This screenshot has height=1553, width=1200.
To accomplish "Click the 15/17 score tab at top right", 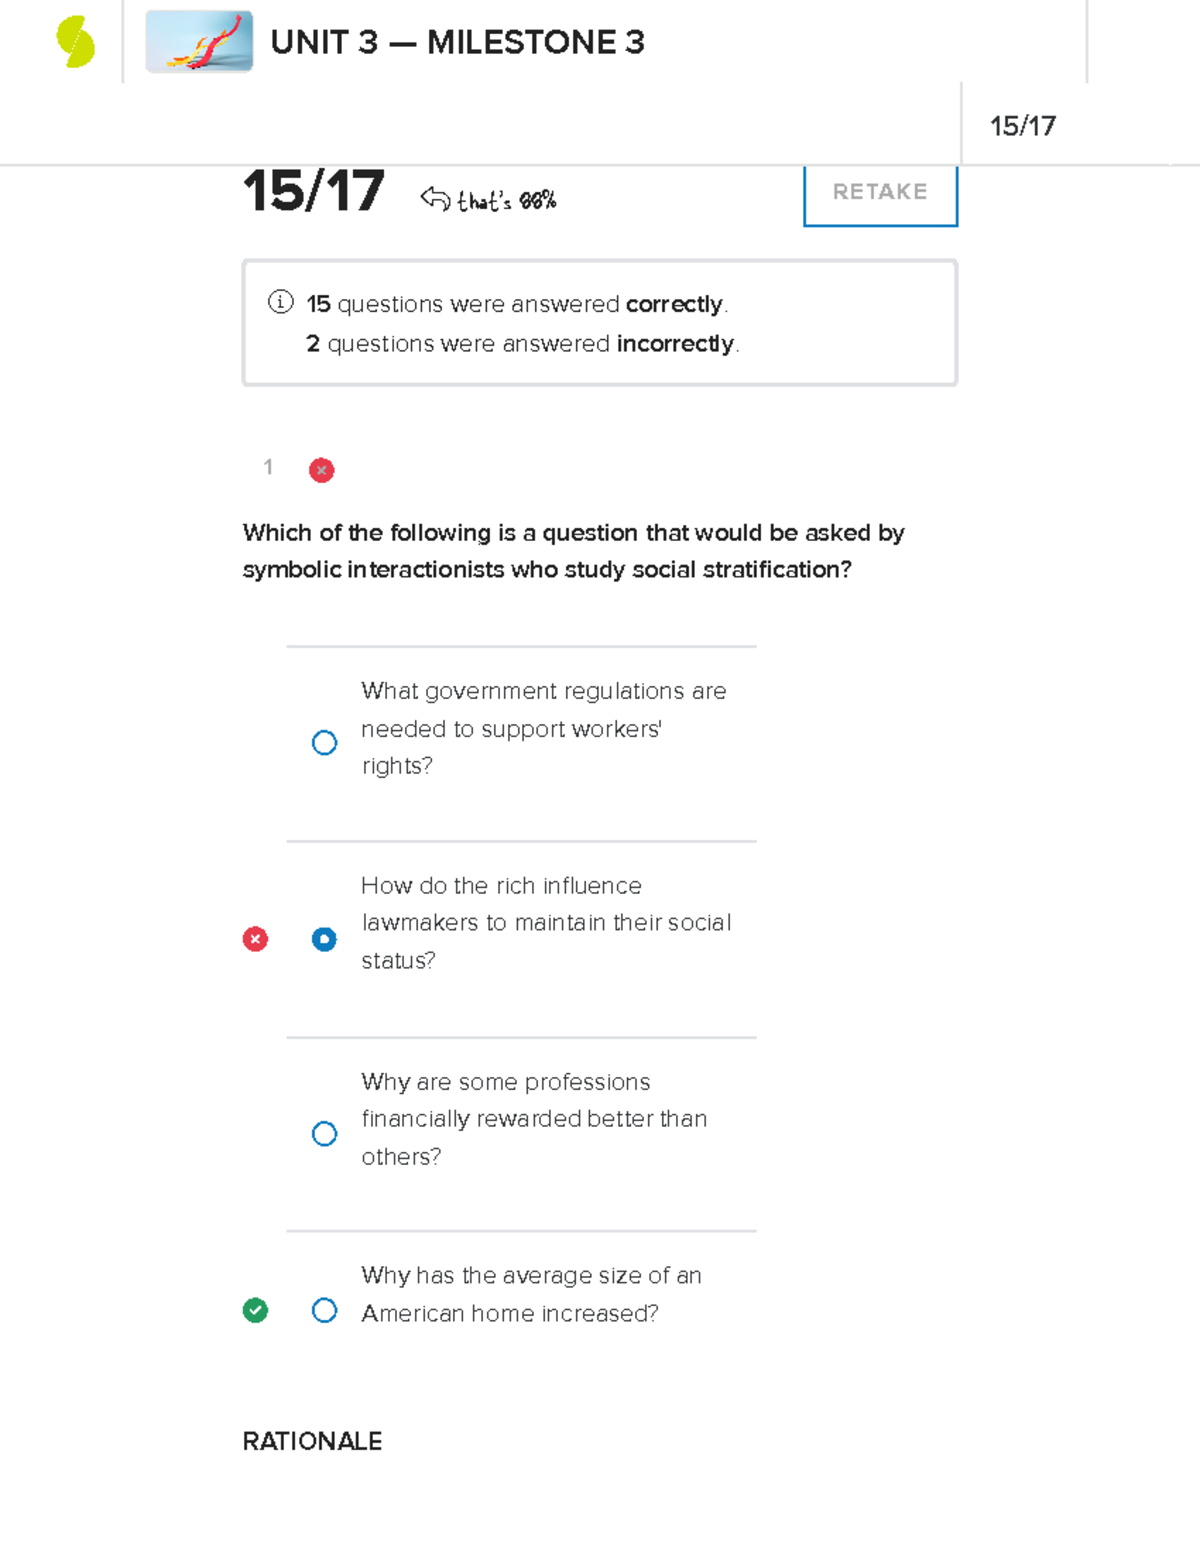I will coord(1022,126).
